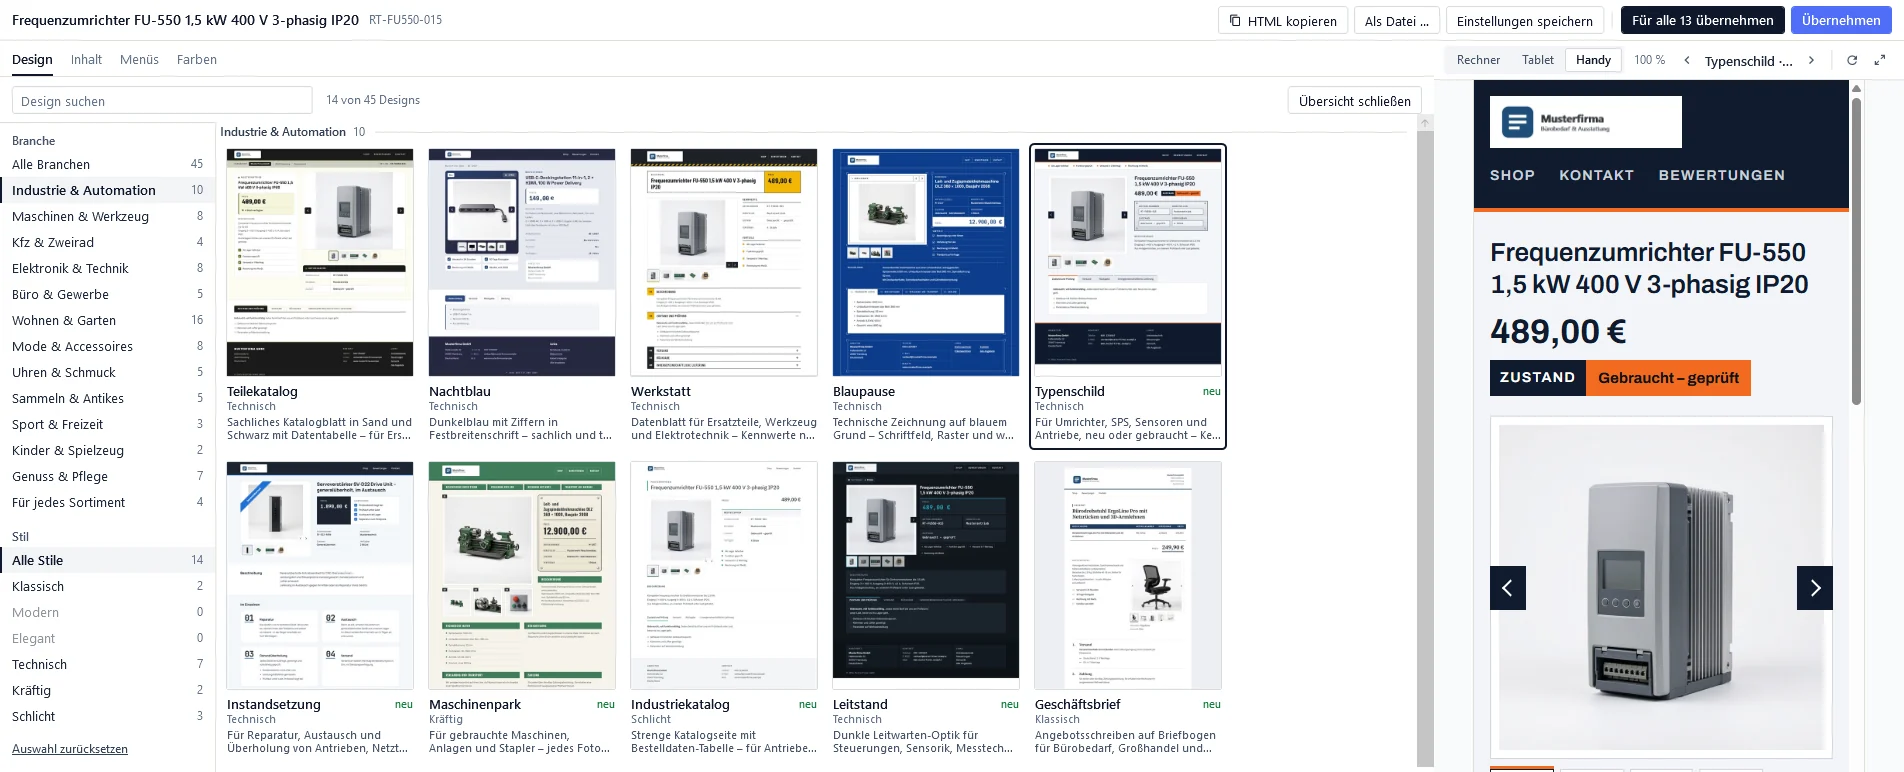Select Tablet preview mode

1538,60
